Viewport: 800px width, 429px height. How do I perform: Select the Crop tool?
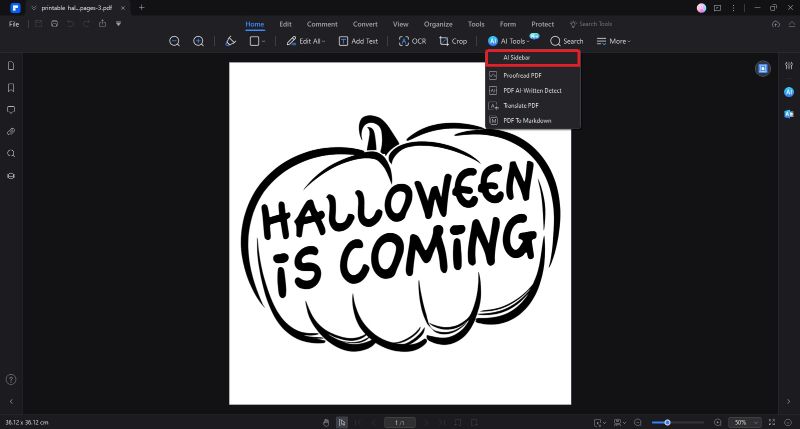pyautogui.click(x=453, y=41)
